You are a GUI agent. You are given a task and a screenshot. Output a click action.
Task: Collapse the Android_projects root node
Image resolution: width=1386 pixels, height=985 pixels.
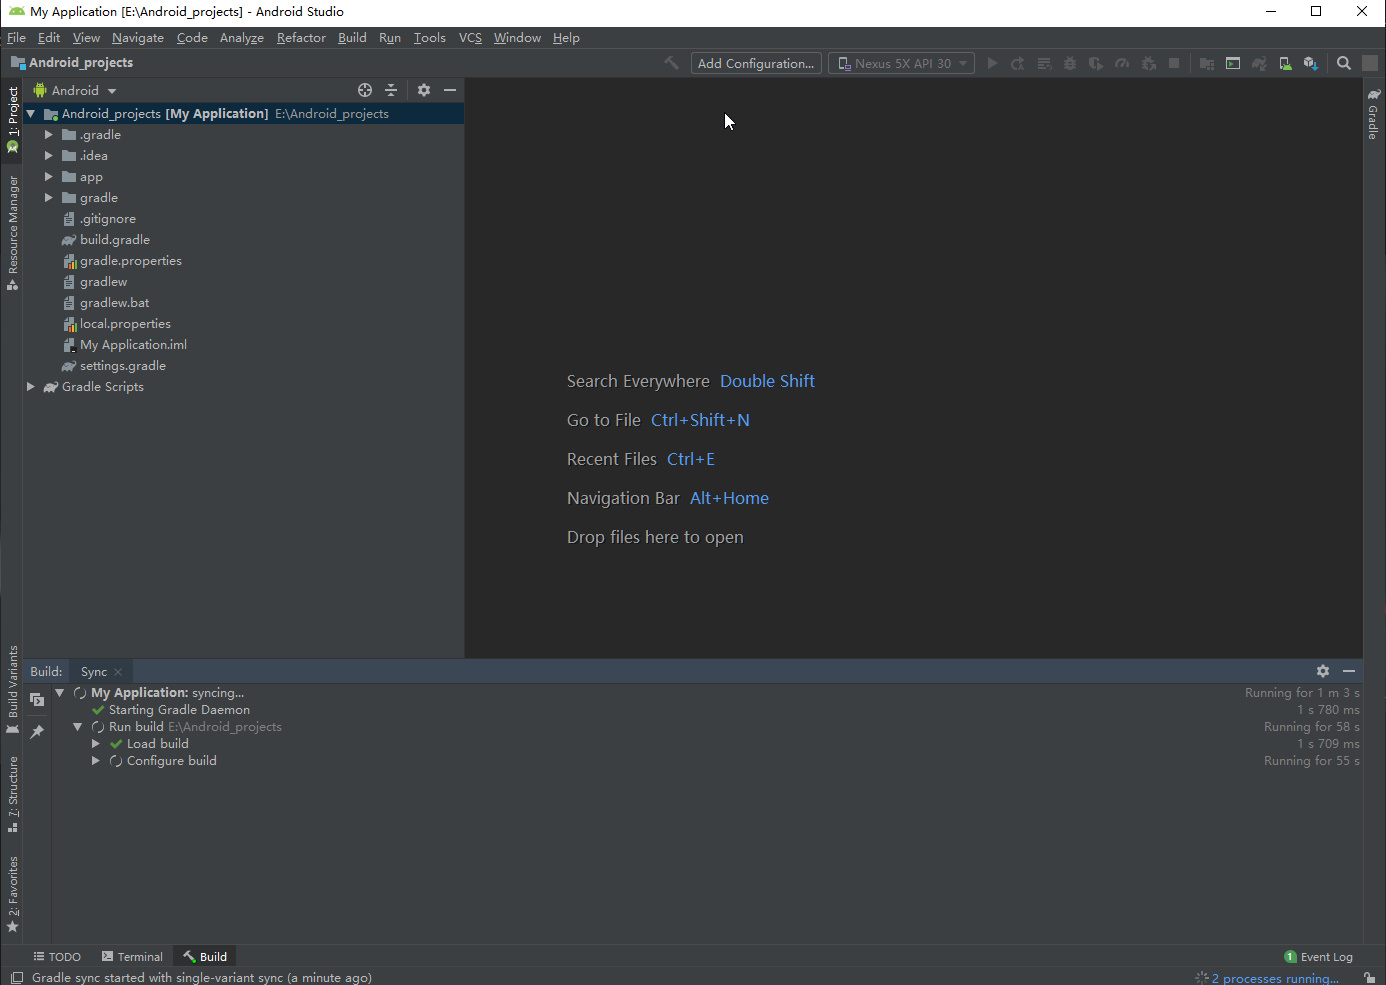click(x=31, y=114)
